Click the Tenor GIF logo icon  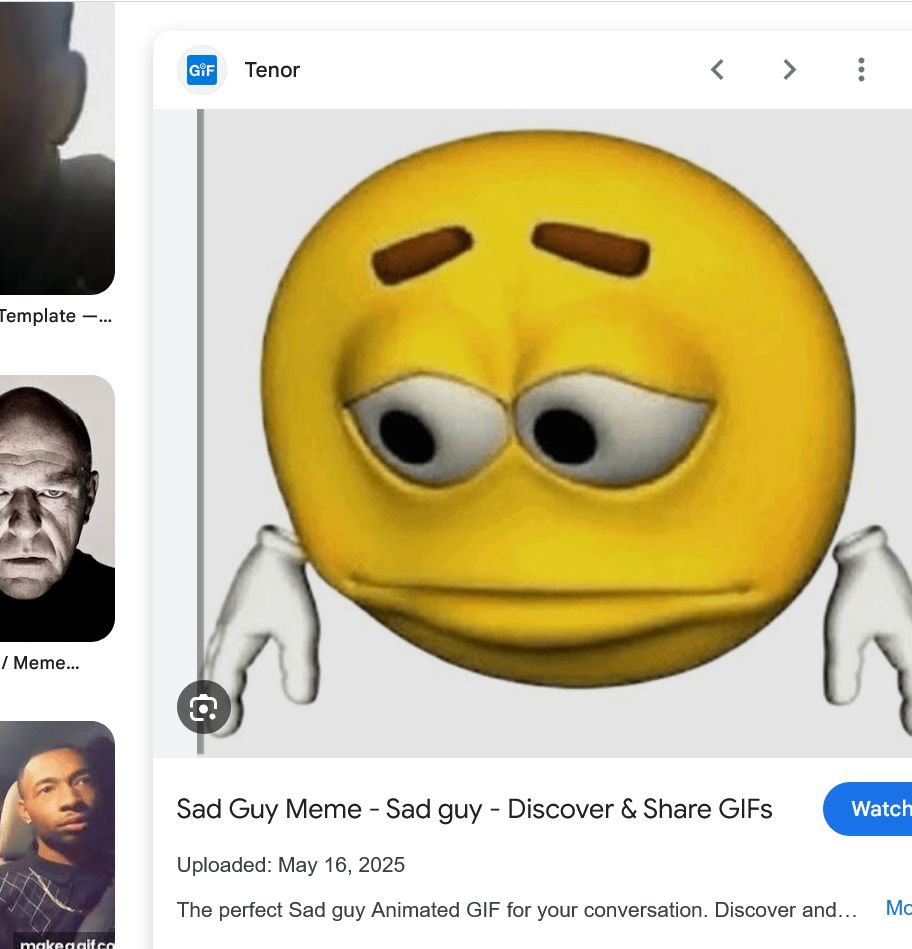202,70
